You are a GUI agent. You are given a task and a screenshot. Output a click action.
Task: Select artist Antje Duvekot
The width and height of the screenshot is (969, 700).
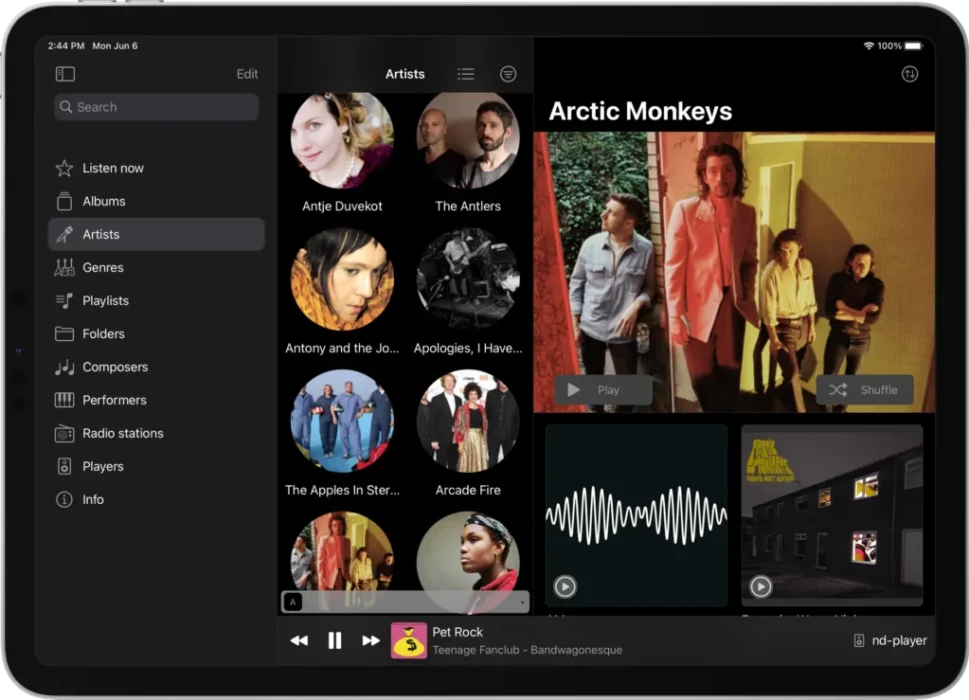(x=342, y=153)
